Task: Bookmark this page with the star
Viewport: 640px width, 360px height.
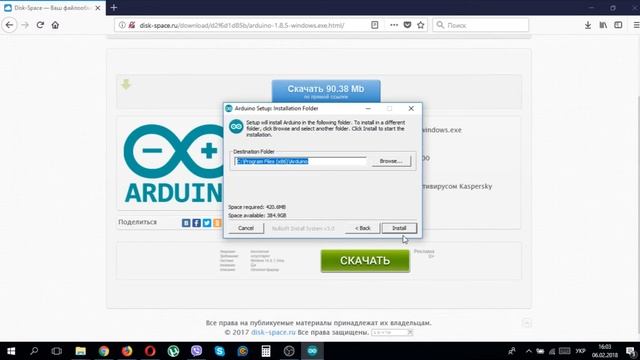Action: [x=421, y=25]
